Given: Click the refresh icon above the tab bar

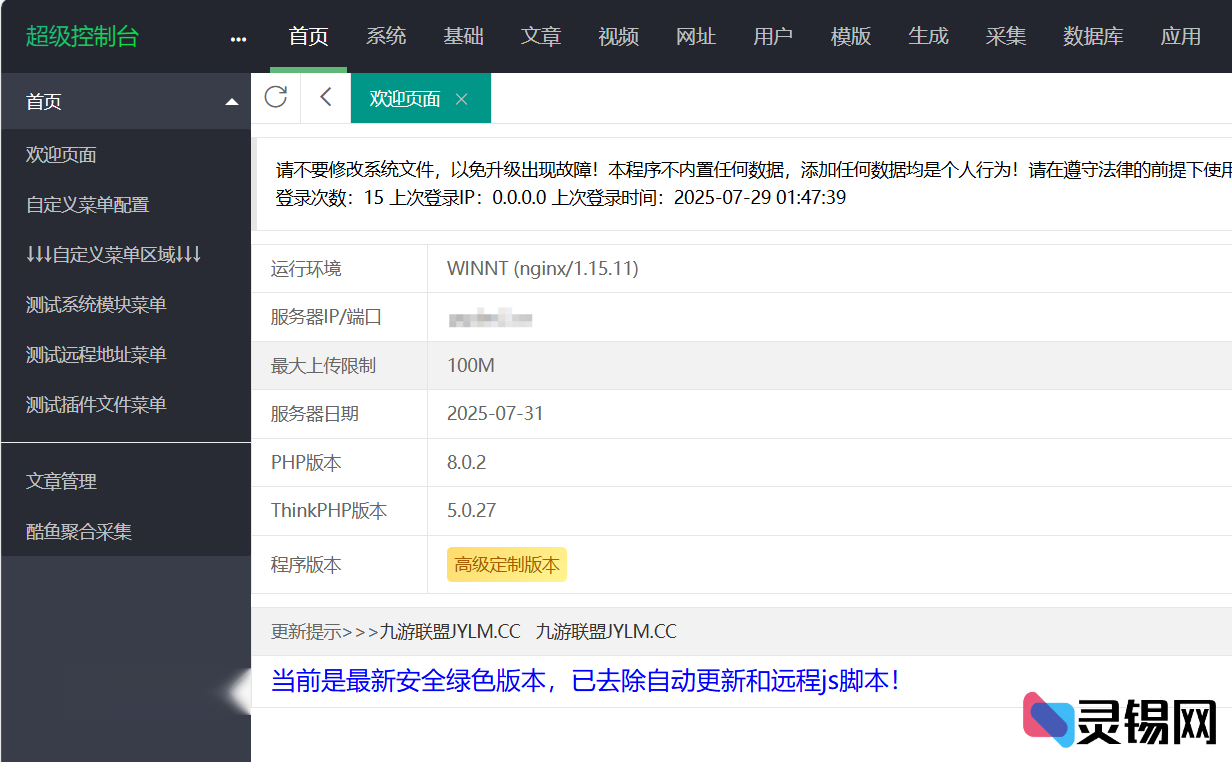Looking at the screenshot, I should coord(276,98).
